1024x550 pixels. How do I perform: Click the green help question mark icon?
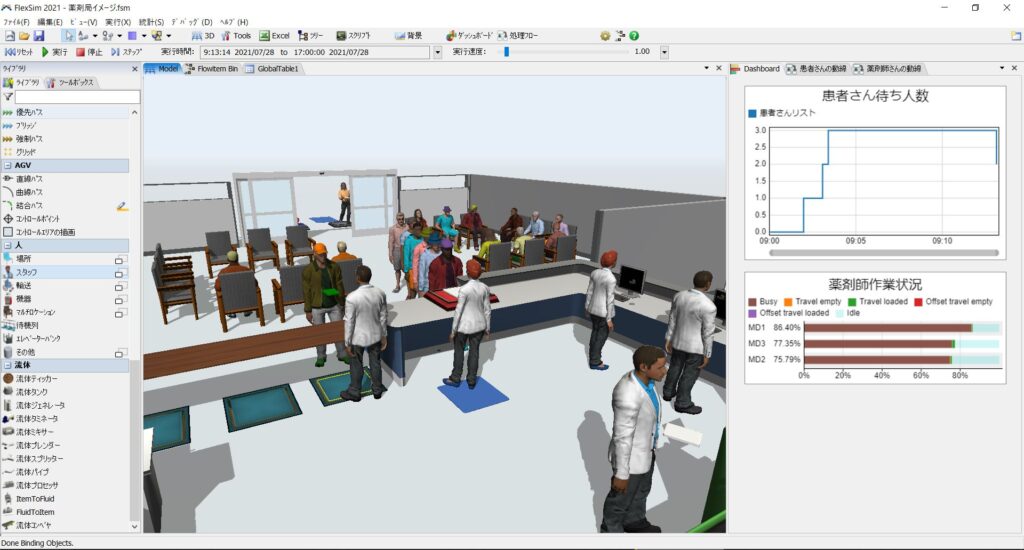[x=634, y=36]
